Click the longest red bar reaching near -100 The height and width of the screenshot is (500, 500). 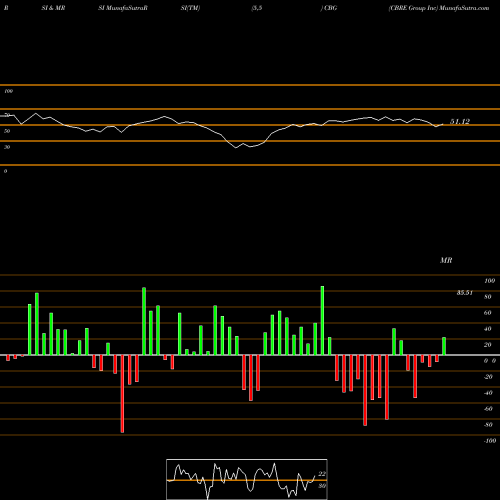click(x=122, y=394)
